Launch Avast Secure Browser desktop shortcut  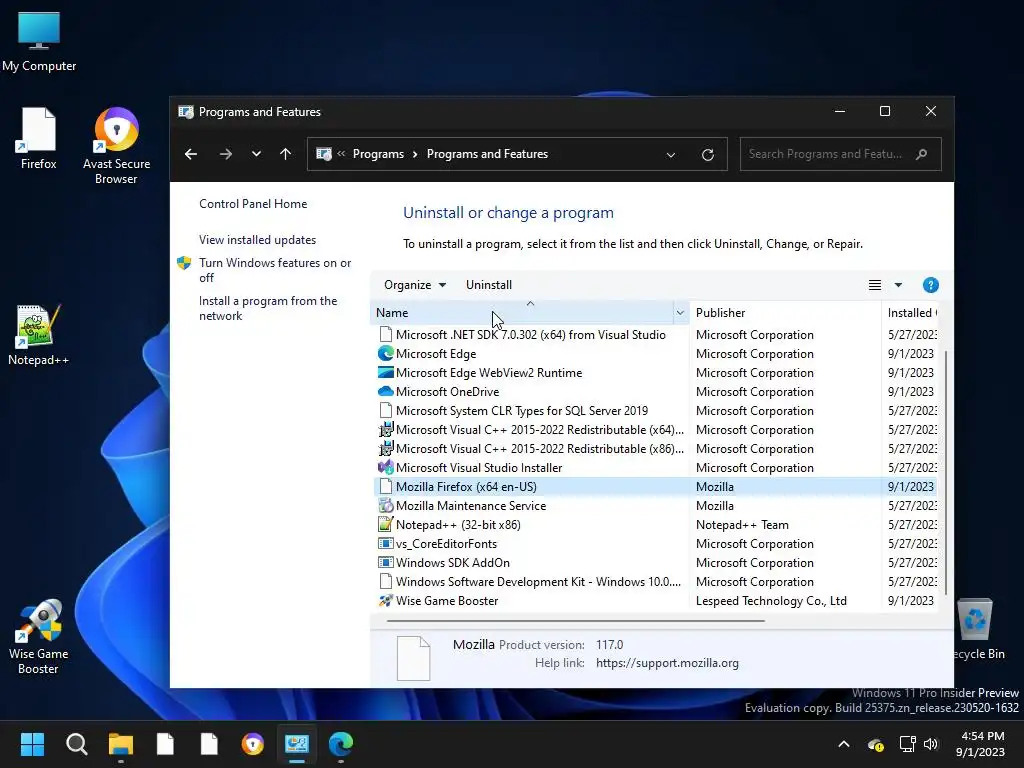coord(116,145)
